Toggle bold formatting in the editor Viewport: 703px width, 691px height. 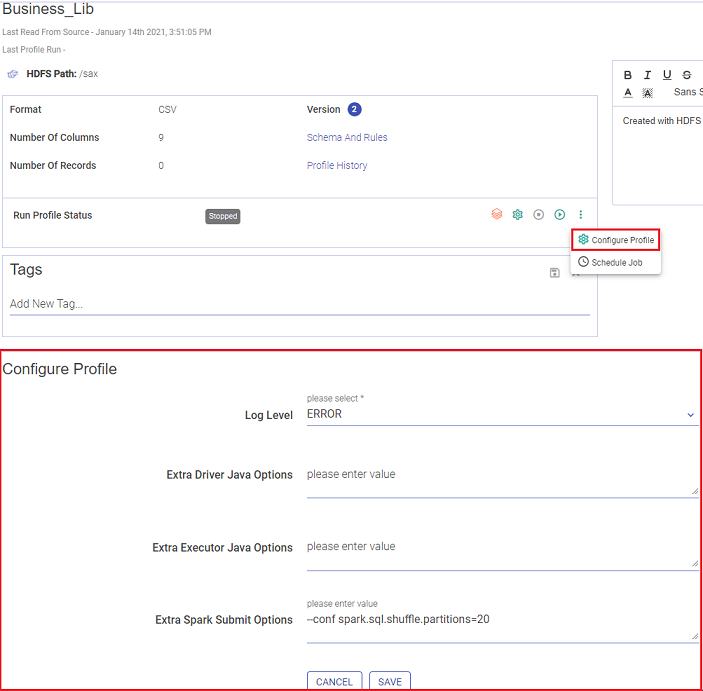628,75
